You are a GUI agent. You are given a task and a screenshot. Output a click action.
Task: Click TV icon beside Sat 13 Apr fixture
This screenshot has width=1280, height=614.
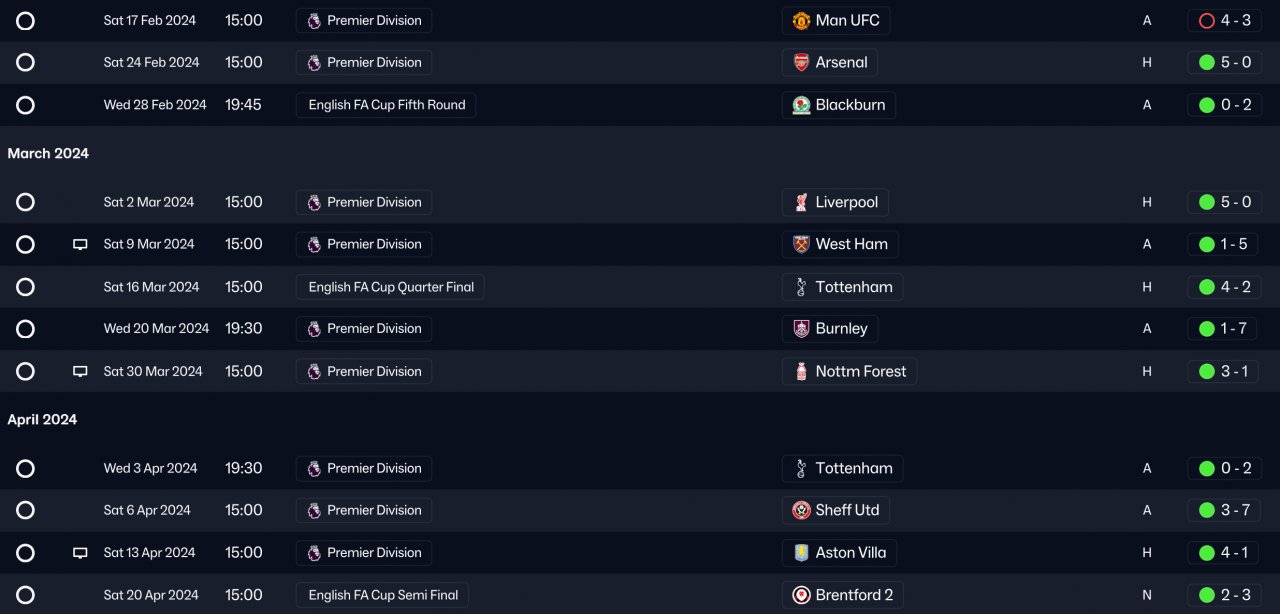point(80,553)
